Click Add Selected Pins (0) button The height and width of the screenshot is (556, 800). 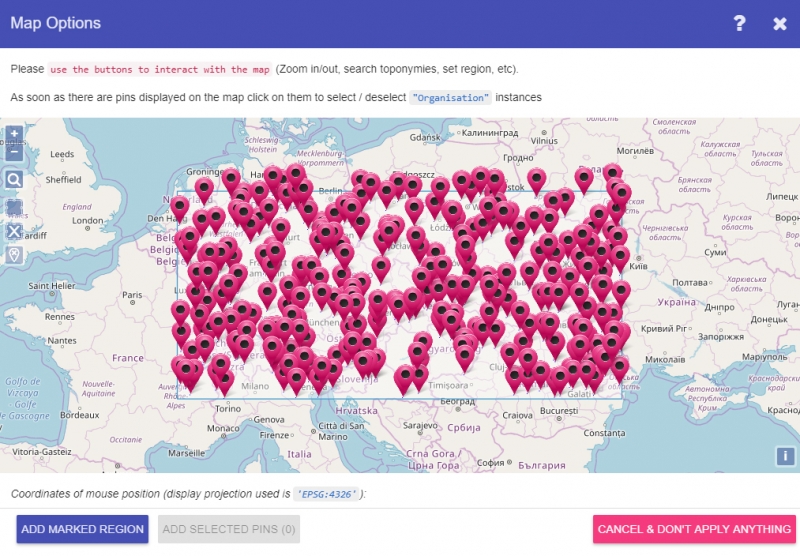click(229, 529)
